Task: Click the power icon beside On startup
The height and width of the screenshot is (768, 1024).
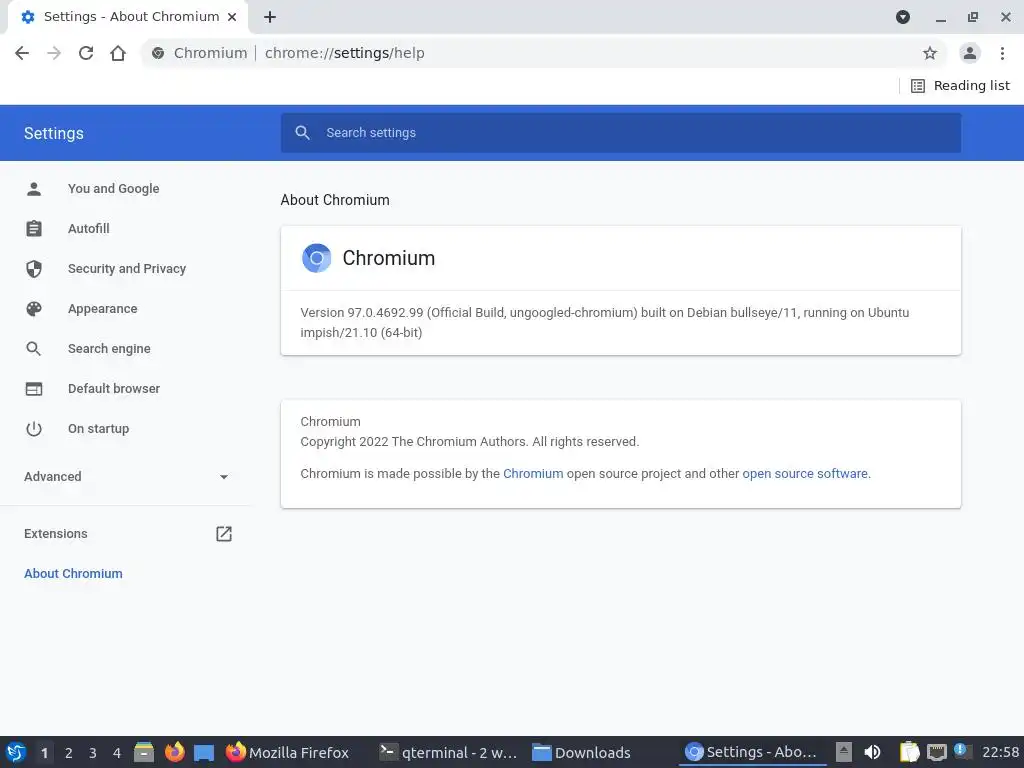Action: coord(34,428)
